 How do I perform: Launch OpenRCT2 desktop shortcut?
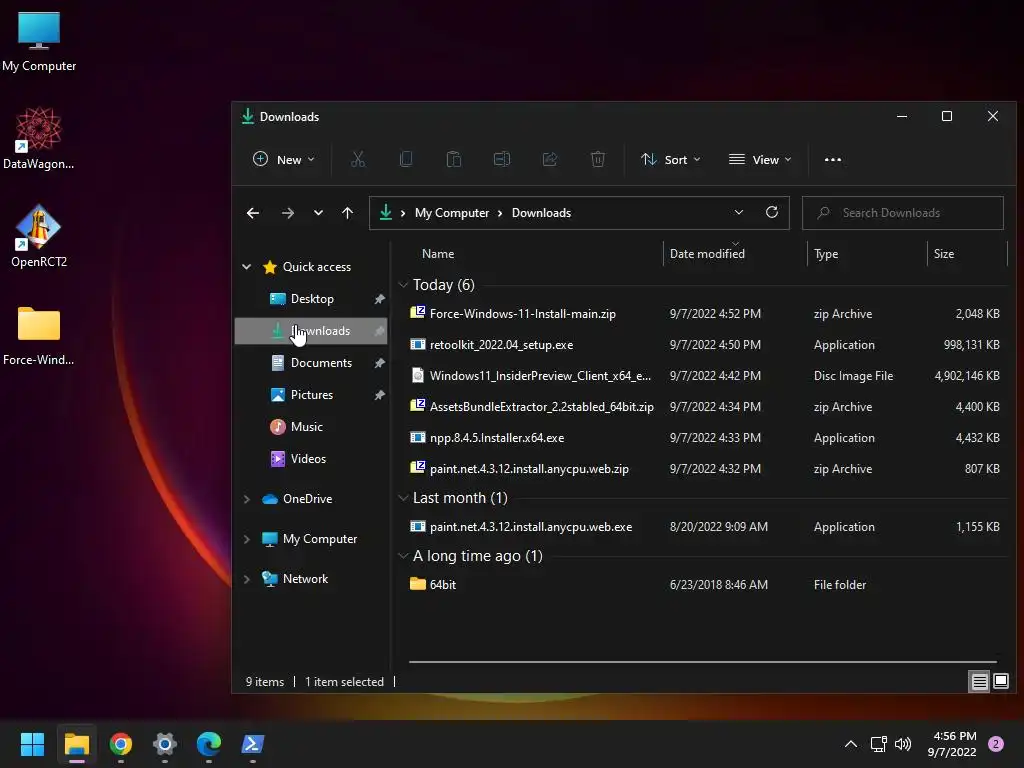(39, 236)
